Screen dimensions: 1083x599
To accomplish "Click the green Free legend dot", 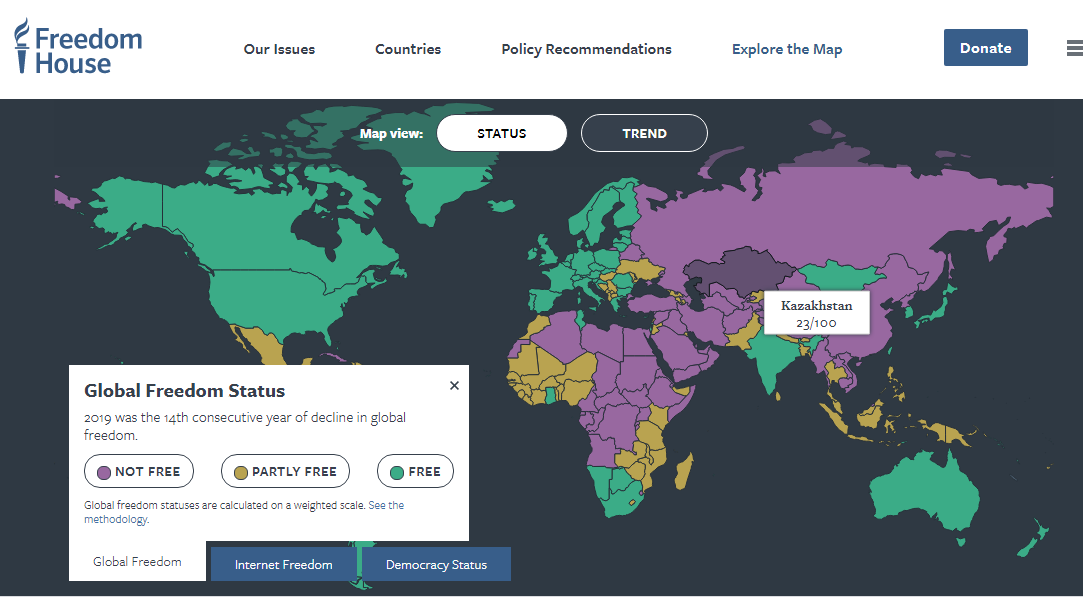I will tap(396, 473).
